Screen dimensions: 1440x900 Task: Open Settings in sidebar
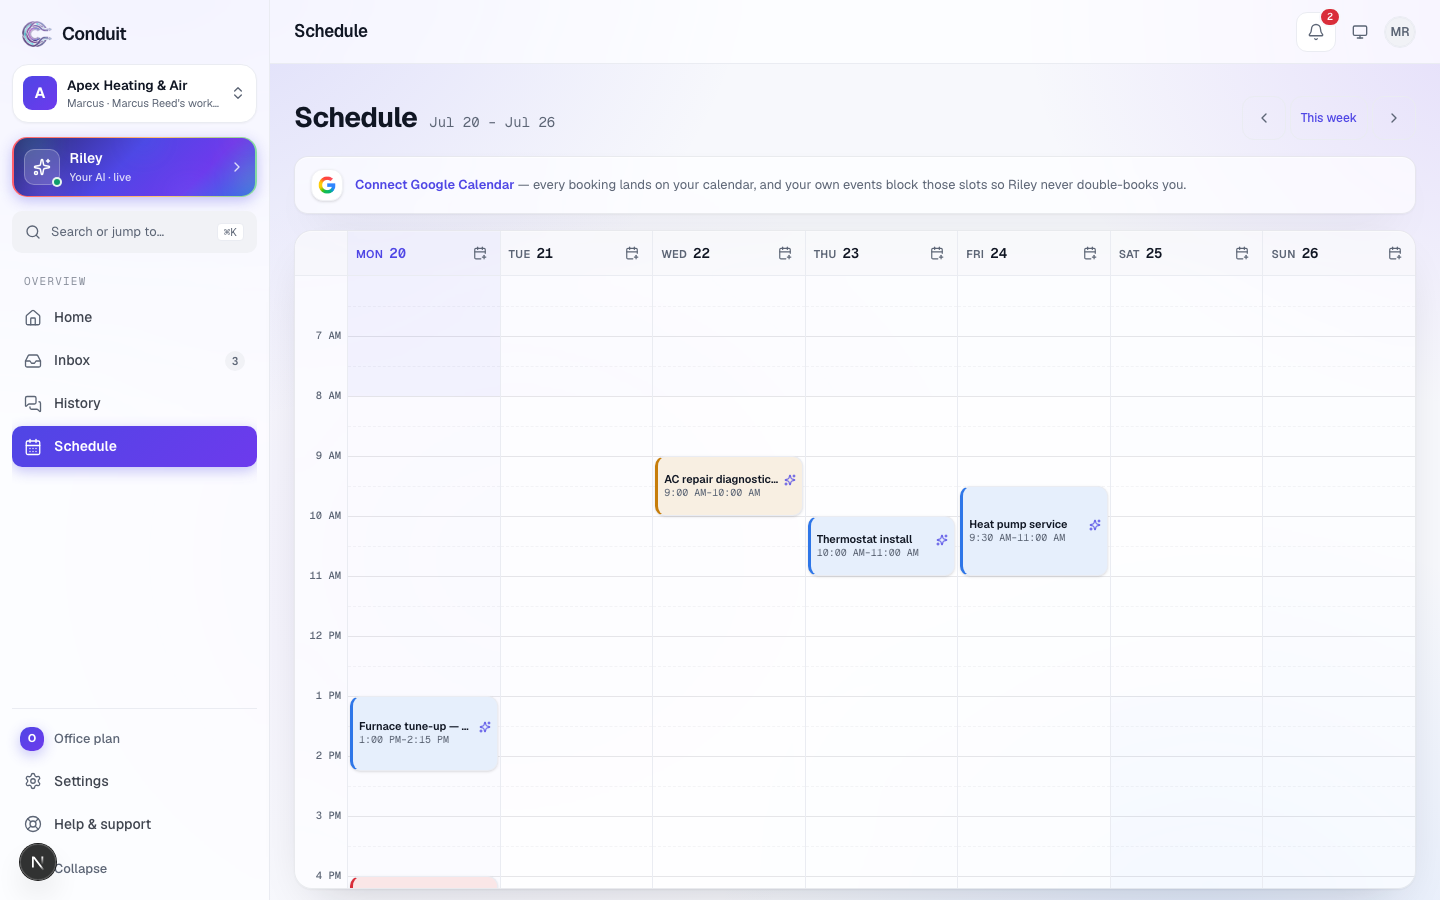tap(134, 781)
